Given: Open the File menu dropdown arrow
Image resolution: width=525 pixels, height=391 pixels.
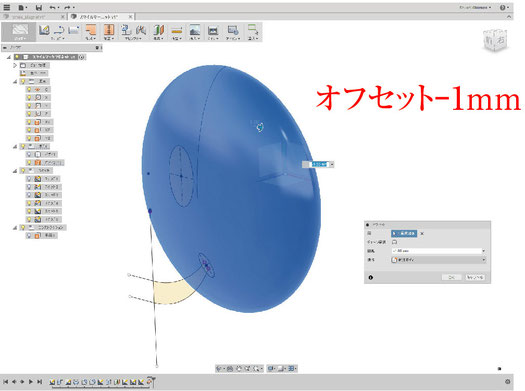Looking at the screenshot, I should pyautogui.click(x=26, y=8).
